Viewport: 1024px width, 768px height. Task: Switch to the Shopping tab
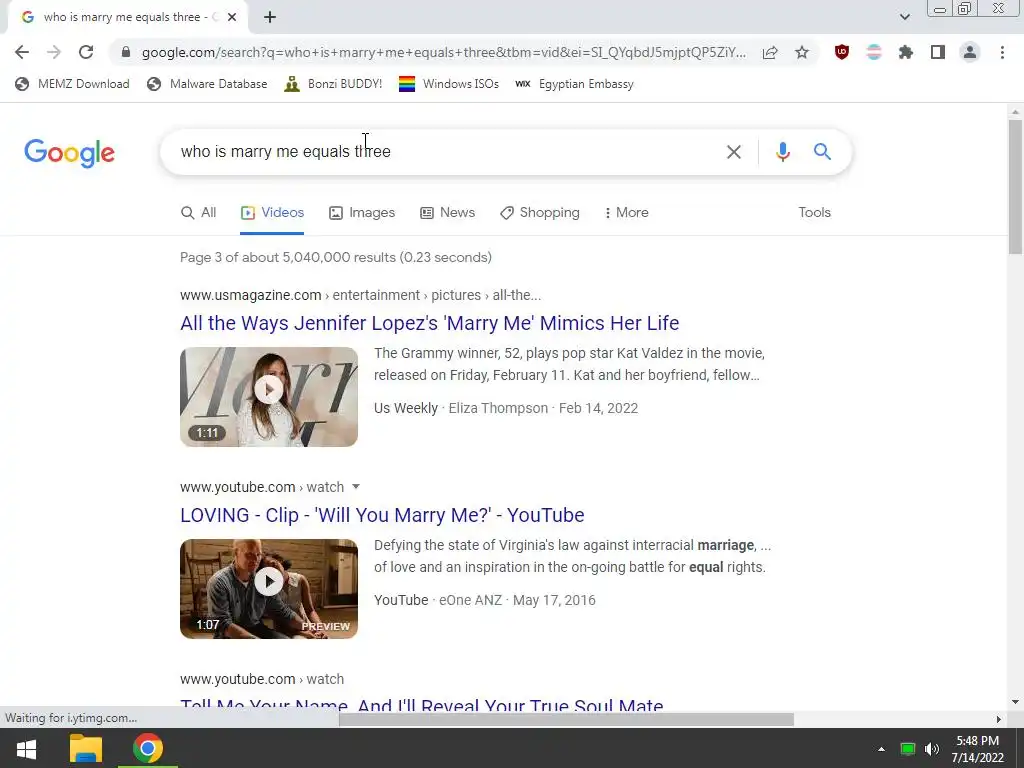click(x=539, y=213)
